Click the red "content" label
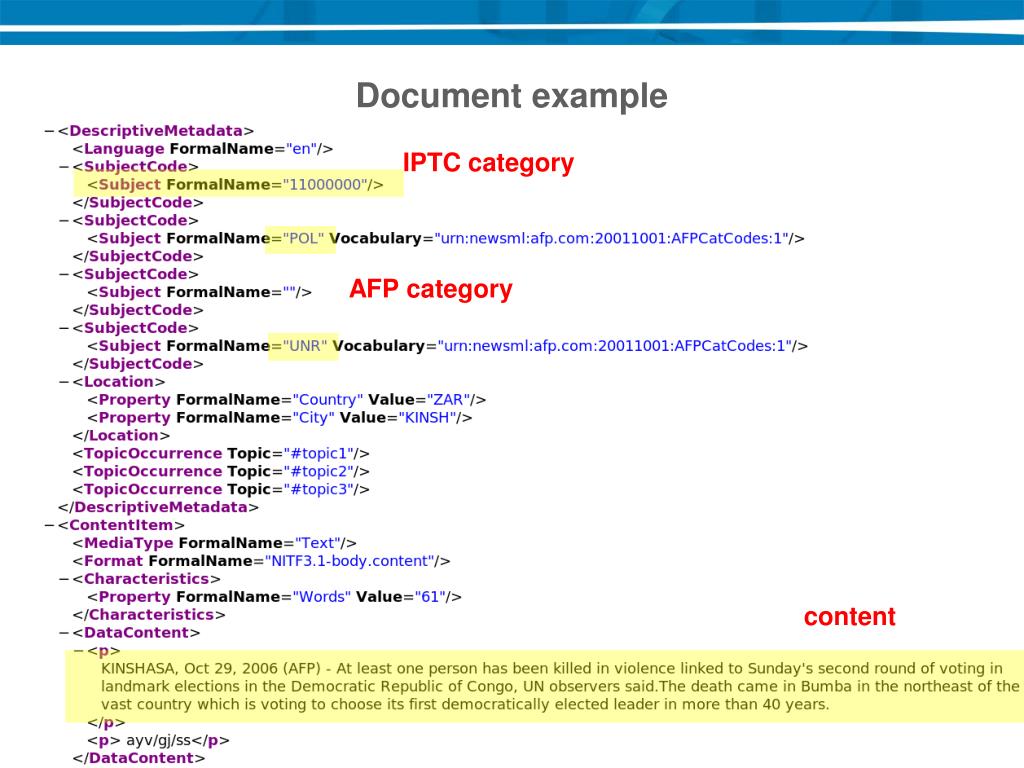Screen dimensions: 1024x768 coord(850,616)
